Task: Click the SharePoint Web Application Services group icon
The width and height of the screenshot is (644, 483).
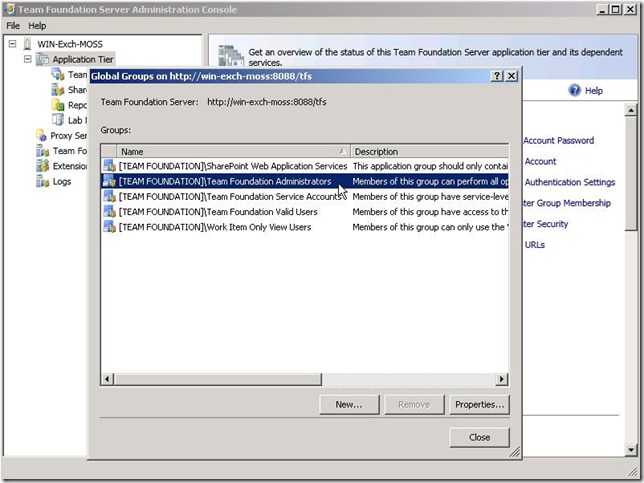Action: pos(109,166)
